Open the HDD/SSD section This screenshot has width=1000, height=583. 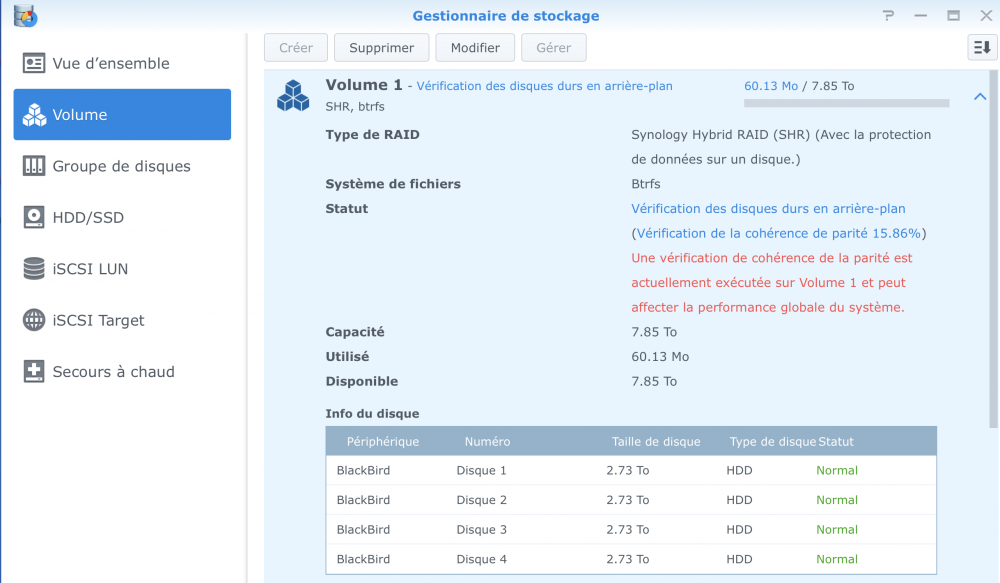click(x=88, y=217)
